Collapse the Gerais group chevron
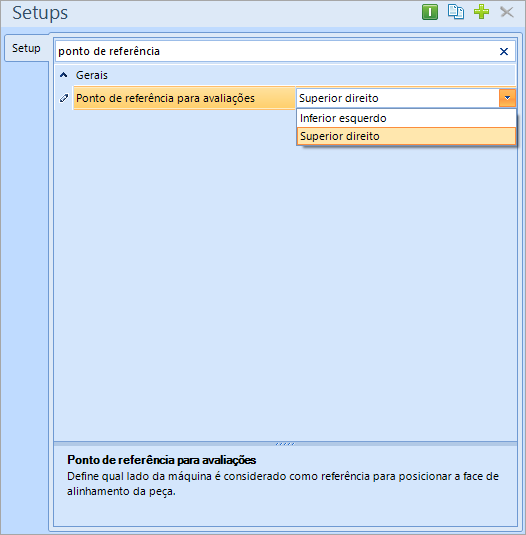 coord(63,75)
